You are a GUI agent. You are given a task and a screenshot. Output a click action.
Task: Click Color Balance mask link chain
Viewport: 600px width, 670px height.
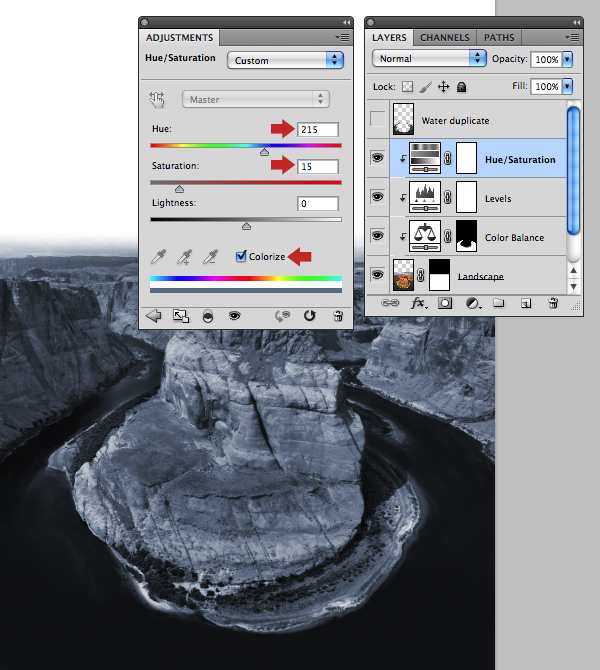[447, 236]
